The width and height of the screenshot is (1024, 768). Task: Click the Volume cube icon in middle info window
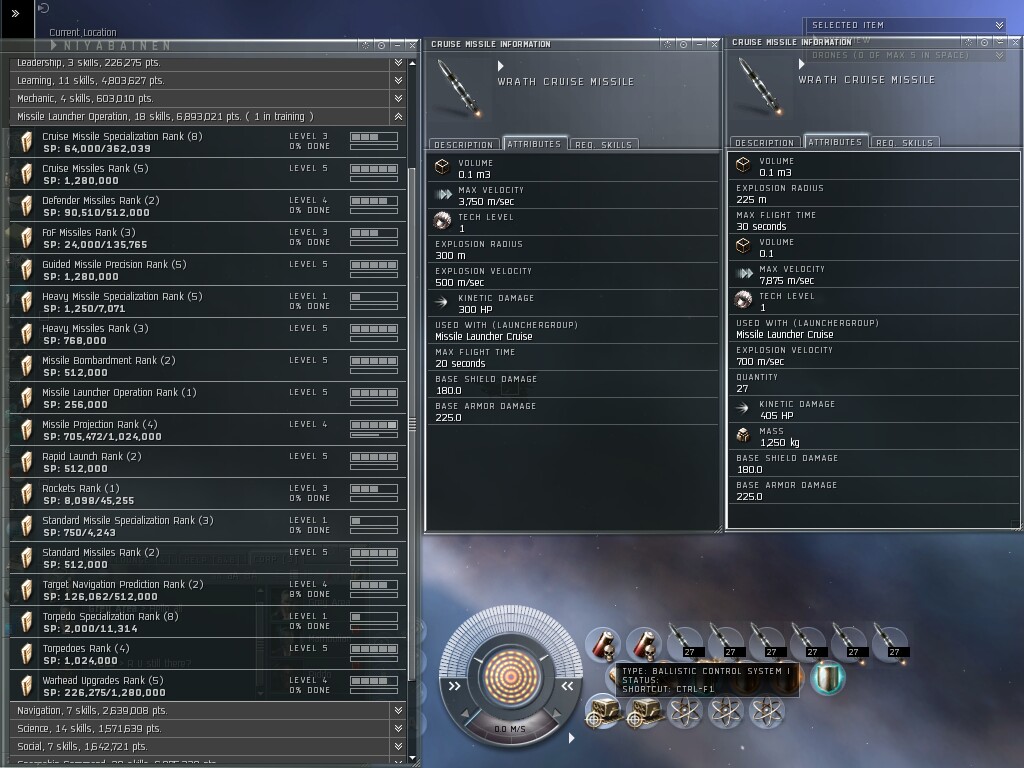(442, 167)
